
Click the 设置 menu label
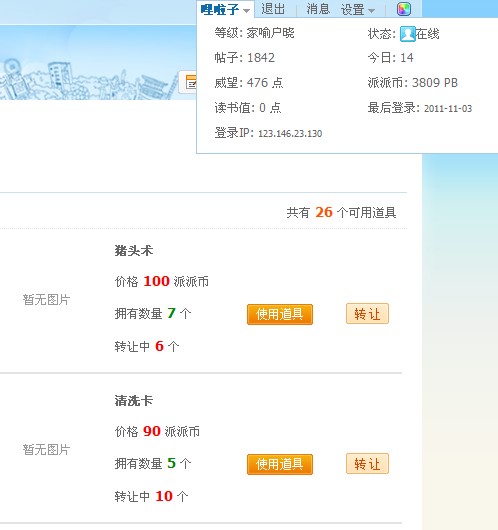coord(353,9)
